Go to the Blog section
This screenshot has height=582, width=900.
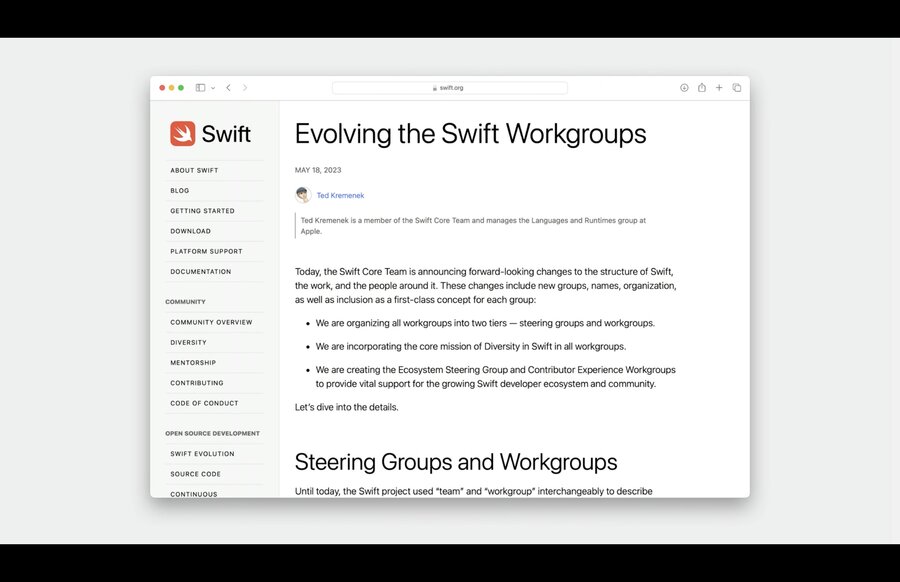tap(180, 191)
